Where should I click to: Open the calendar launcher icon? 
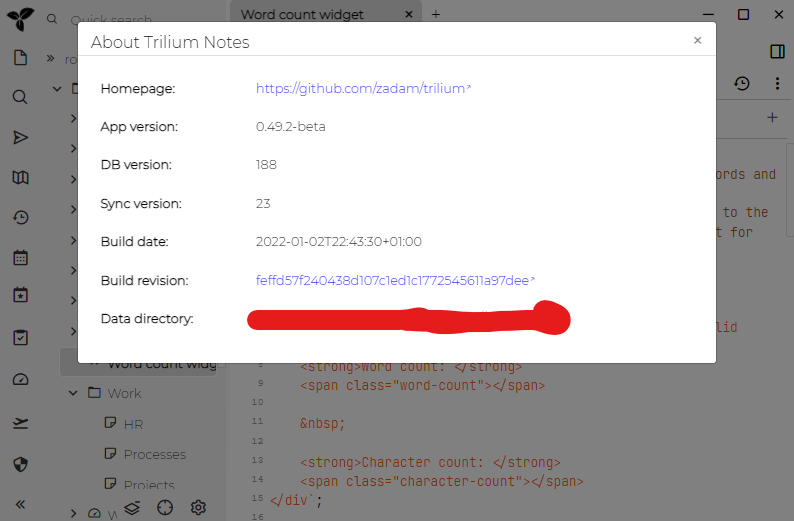pos(20,258)
